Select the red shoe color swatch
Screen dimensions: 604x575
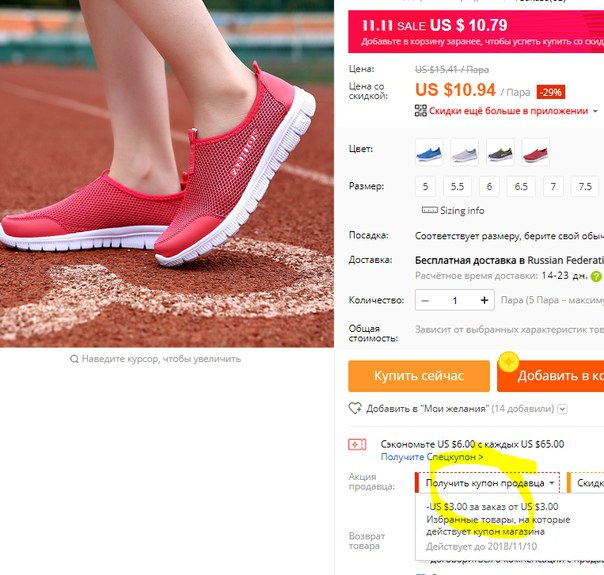click(x=535, y=152)
